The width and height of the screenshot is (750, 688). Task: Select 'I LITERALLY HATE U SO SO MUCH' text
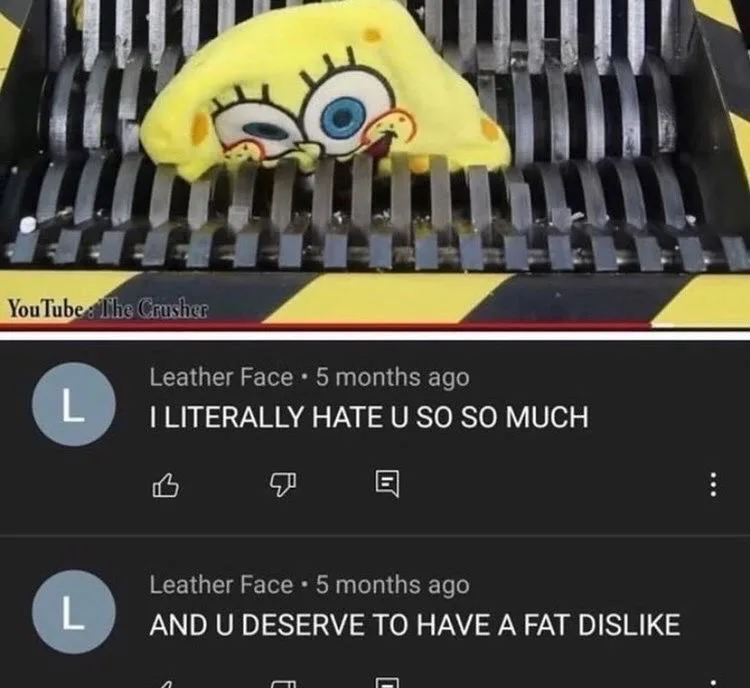point(369,416)
